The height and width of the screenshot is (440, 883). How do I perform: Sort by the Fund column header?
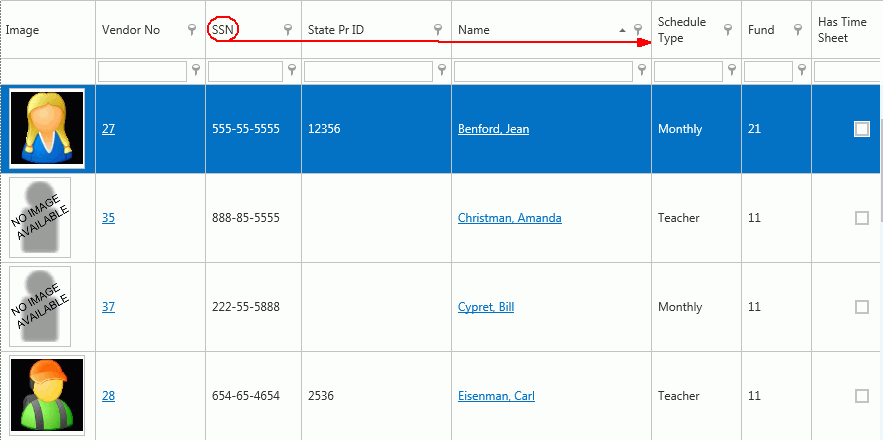(x=761, y=30)
